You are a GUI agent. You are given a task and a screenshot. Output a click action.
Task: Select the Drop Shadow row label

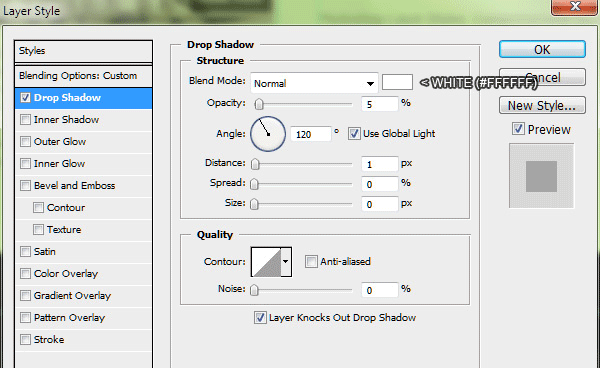point(67,98)
